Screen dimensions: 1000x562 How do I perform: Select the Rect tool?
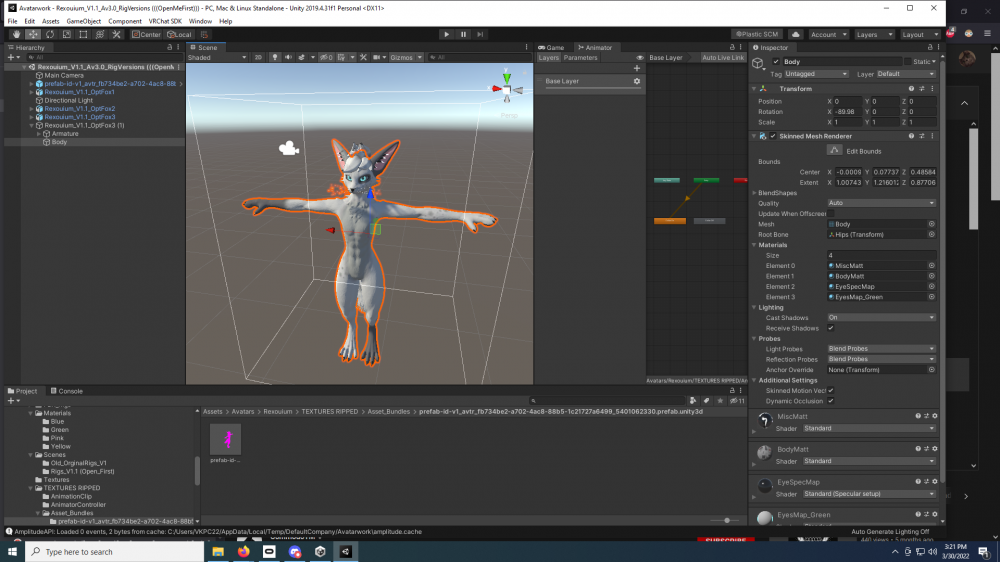pos(83,34)
